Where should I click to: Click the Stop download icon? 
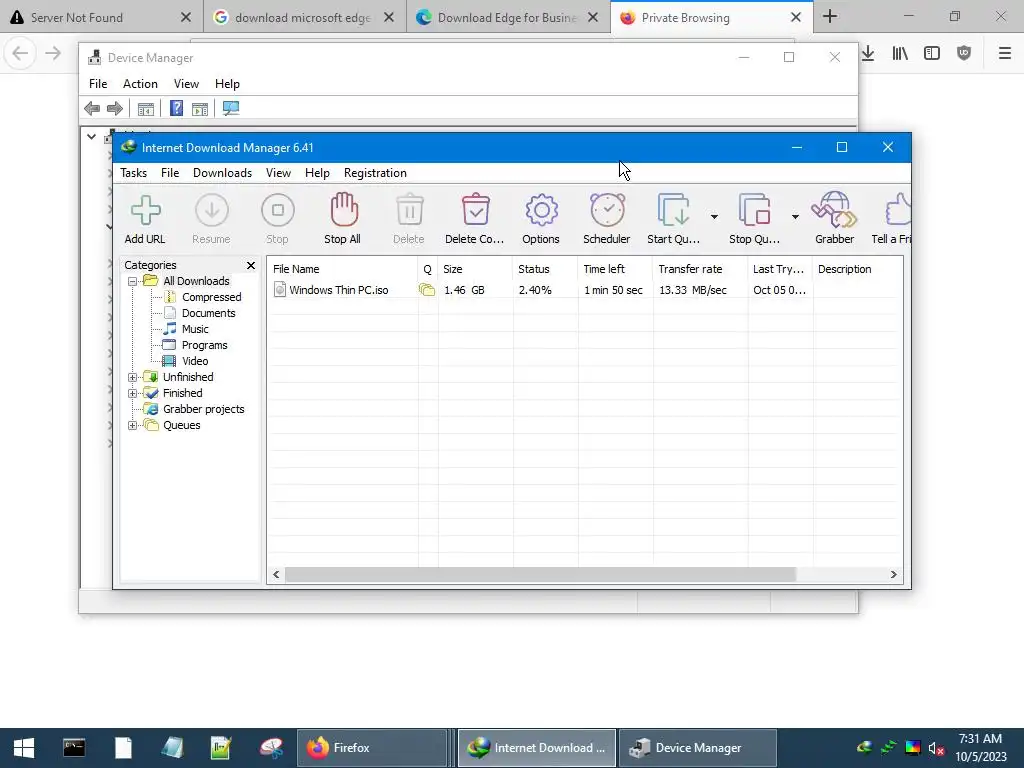click(x=278, y=210)
